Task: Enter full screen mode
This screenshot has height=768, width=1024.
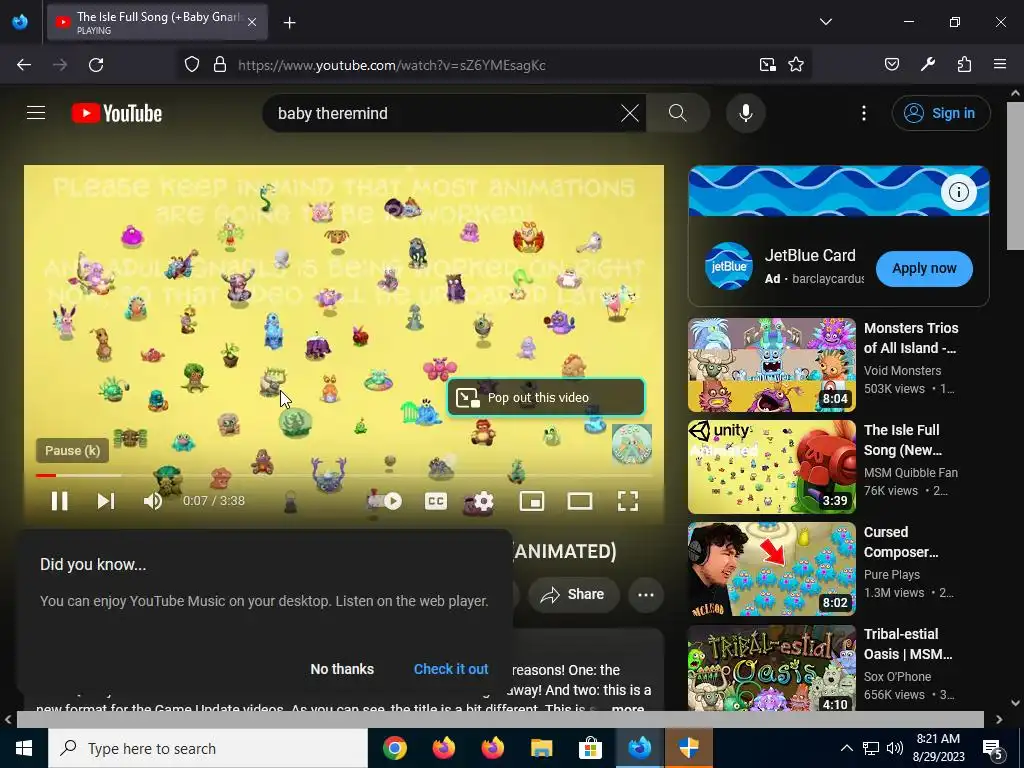Action: point(628,501)
